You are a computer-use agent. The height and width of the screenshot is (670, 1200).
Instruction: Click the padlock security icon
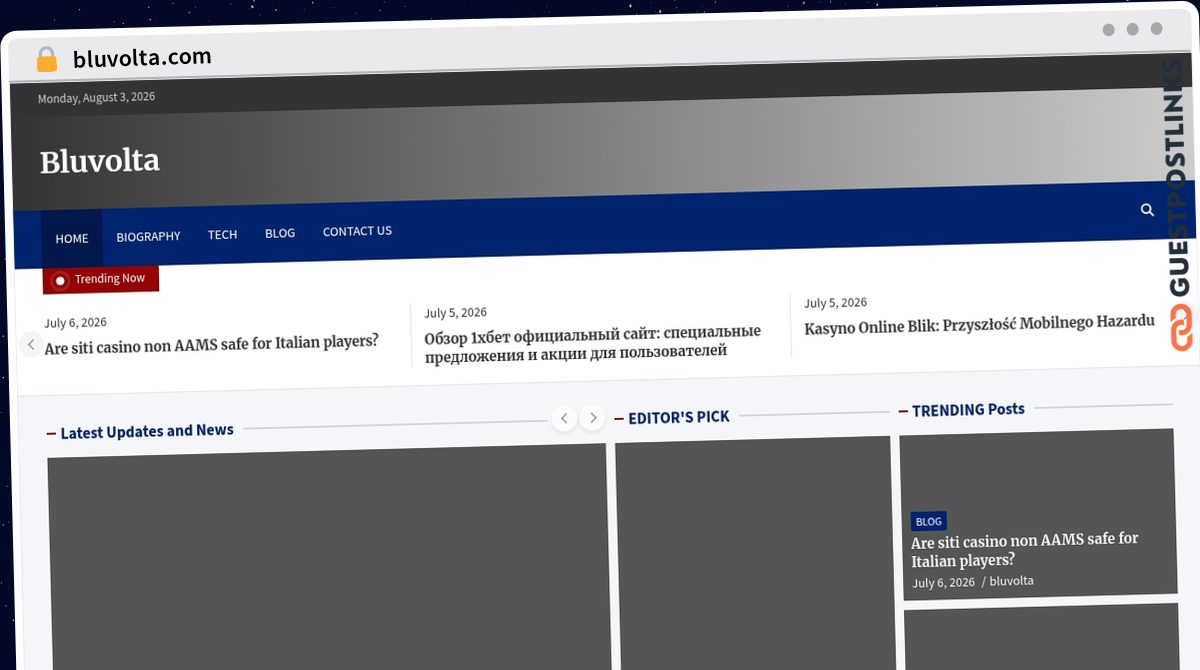(46, 60)
